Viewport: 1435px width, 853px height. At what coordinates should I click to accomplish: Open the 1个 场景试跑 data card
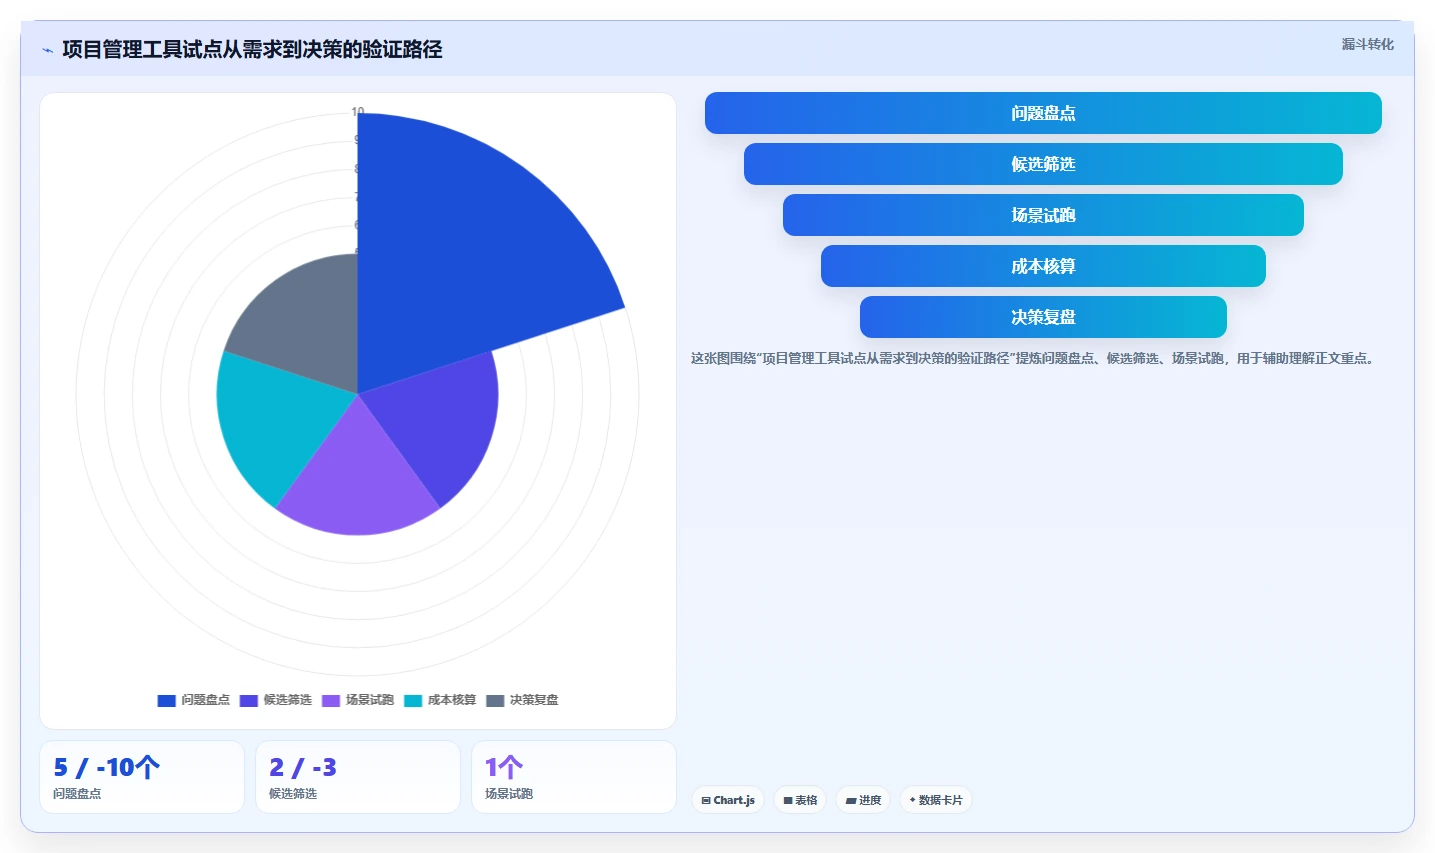pyautogui.click(x=574, y=777)
